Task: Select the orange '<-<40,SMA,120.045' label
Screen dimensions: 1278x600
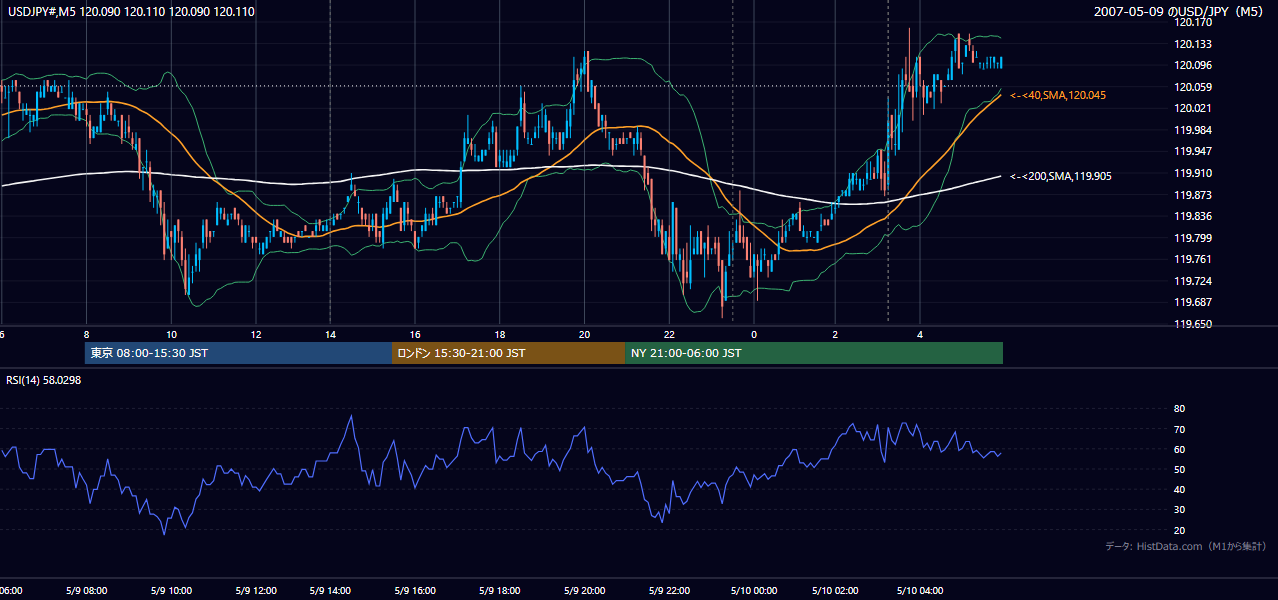Action: [x=1057, y=95]
